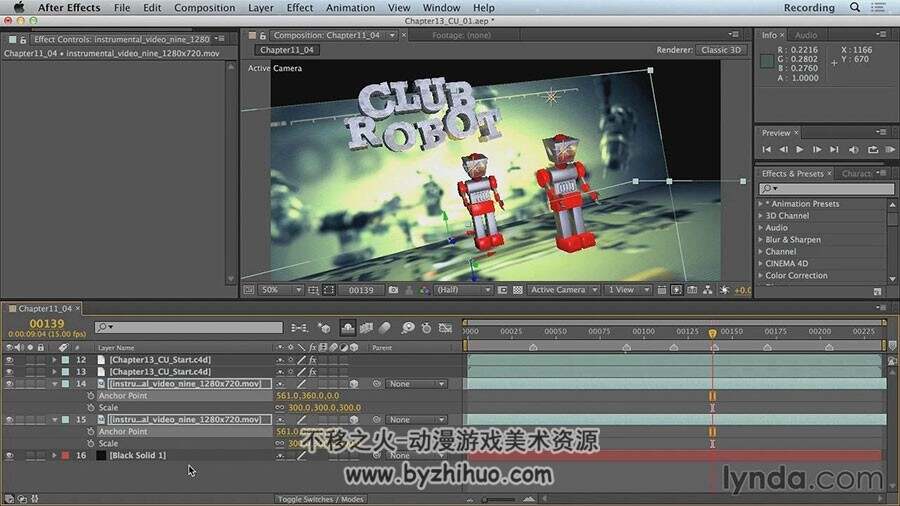Click reset exposure icon in viewer

coord(724,290)
